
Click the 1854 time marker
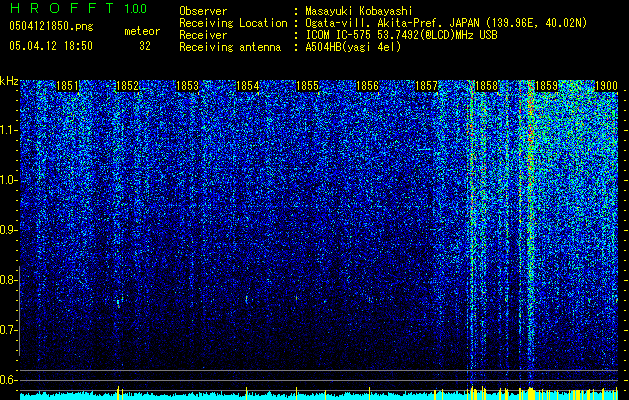click(x=248, y=86)
